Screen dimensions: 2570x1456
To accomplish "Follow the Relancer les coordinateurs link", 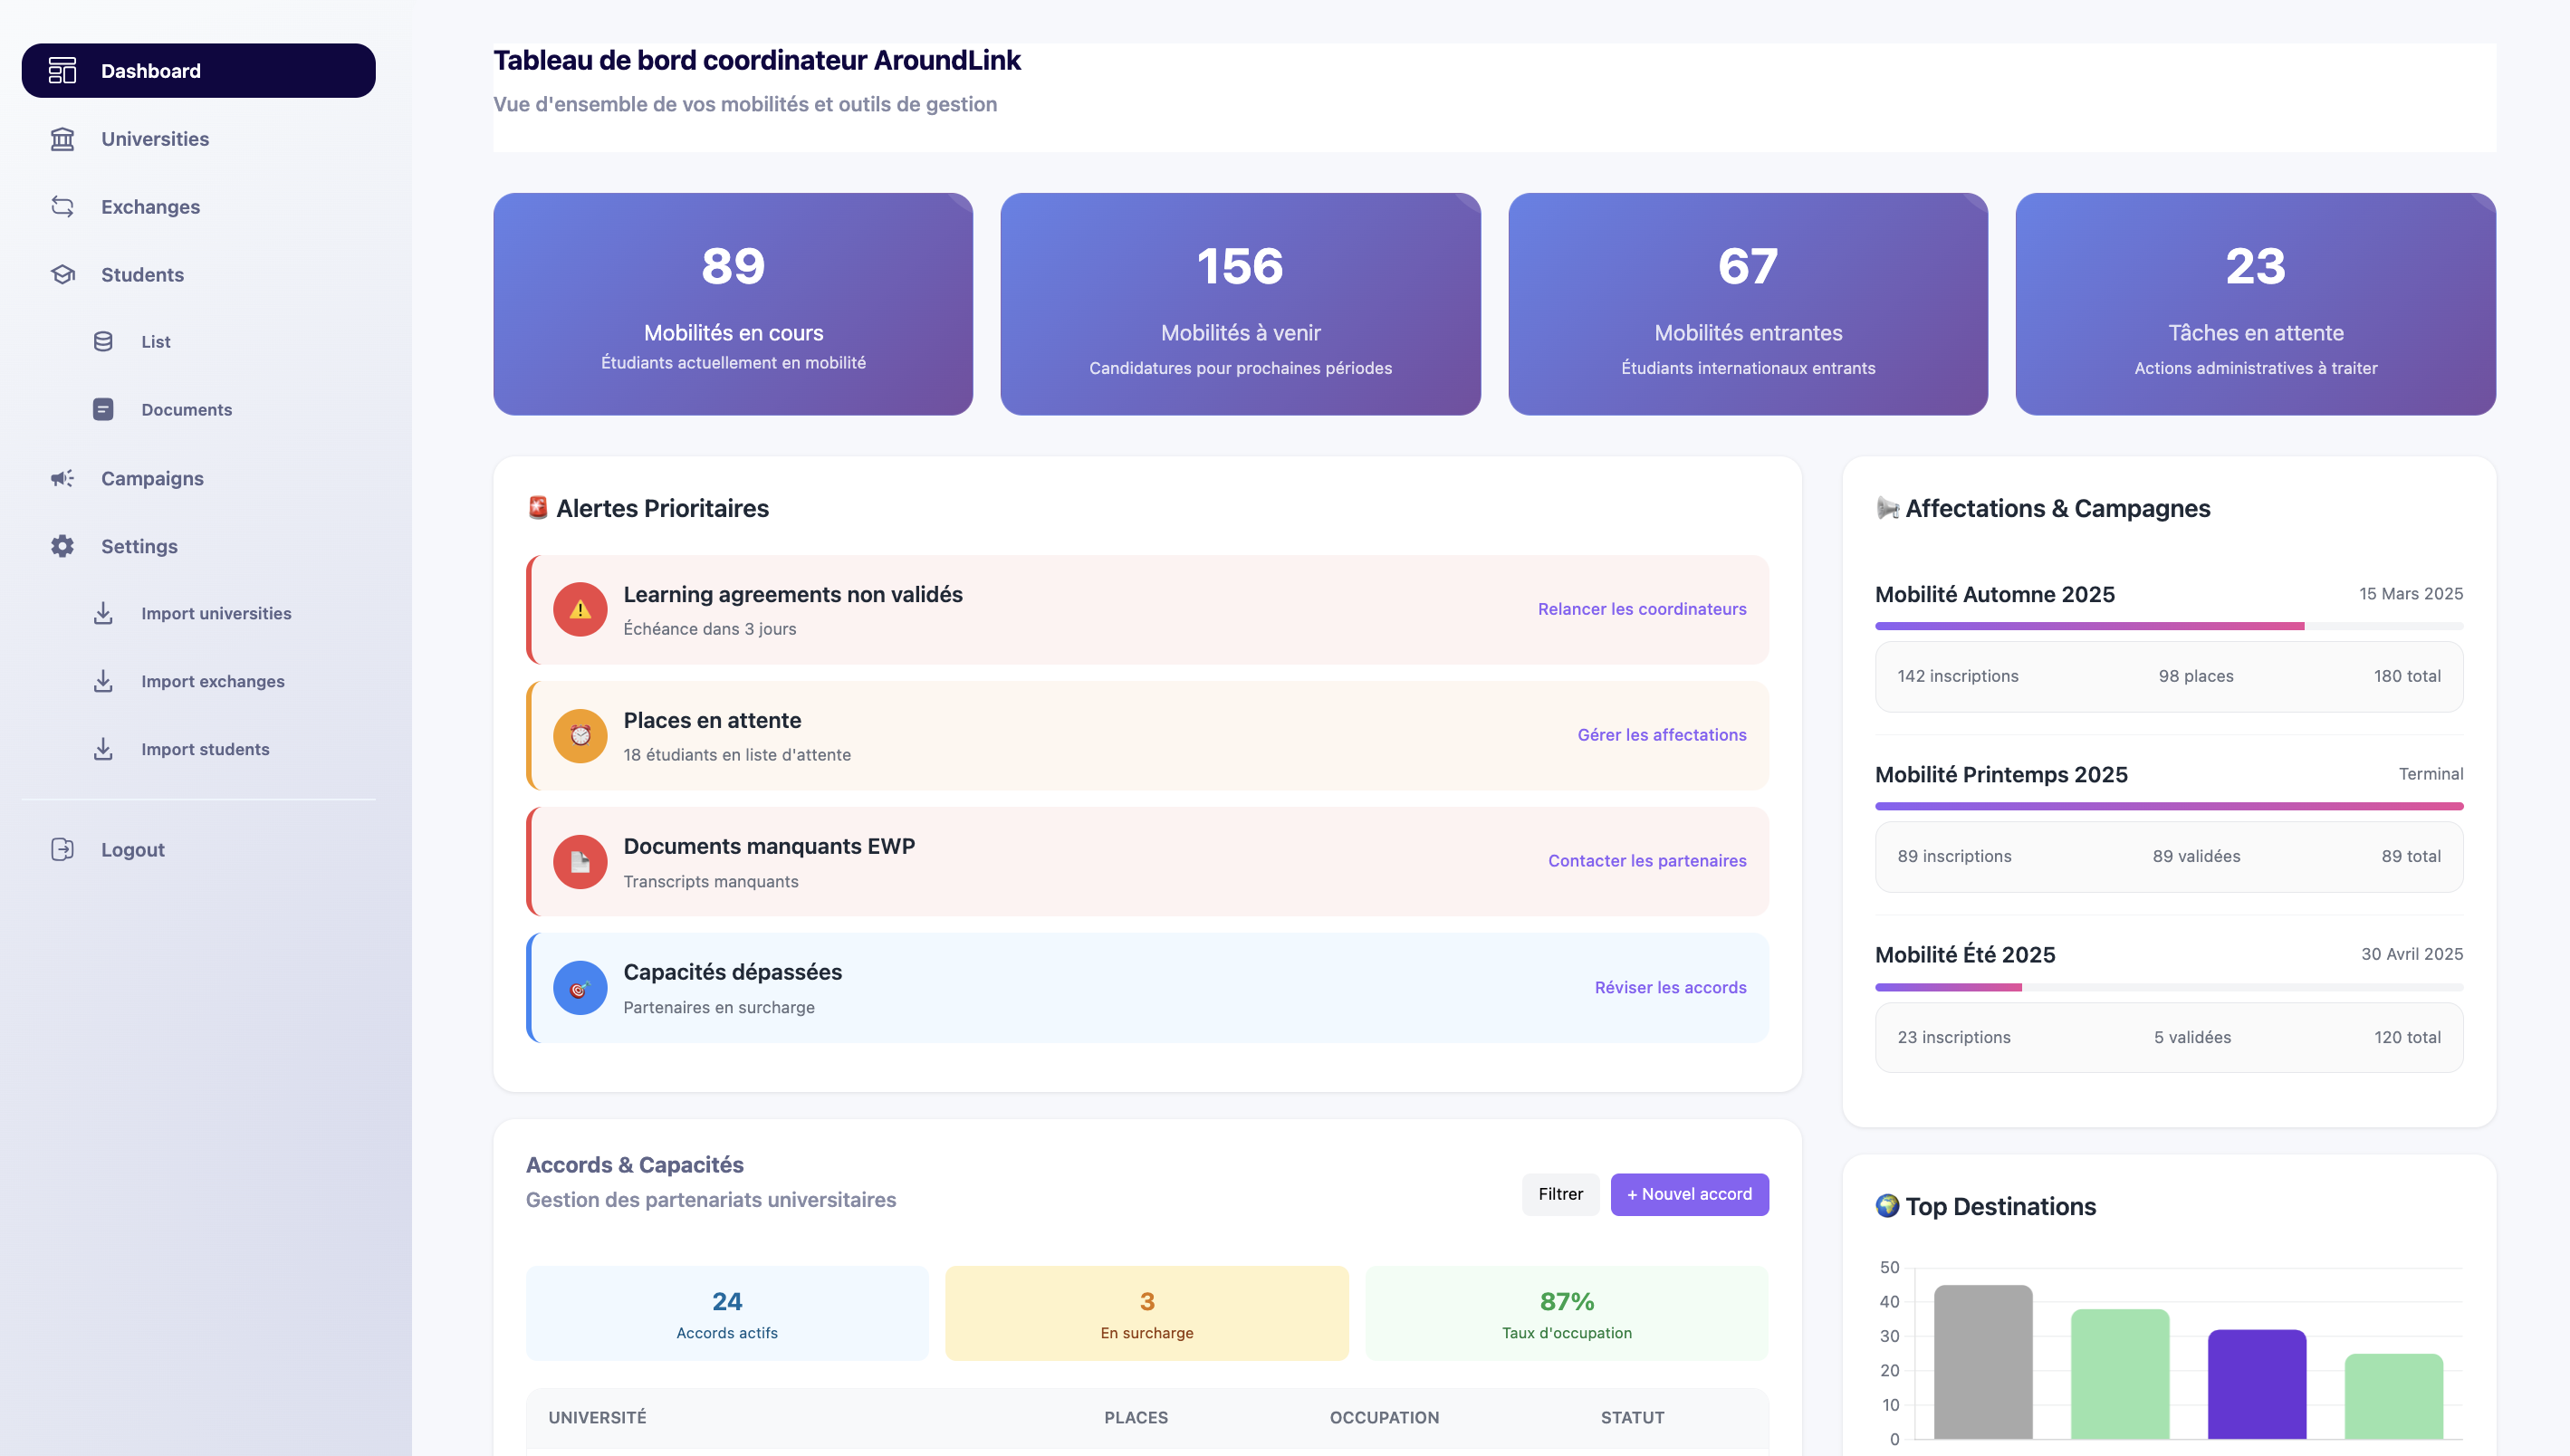I will (1641, 609).
